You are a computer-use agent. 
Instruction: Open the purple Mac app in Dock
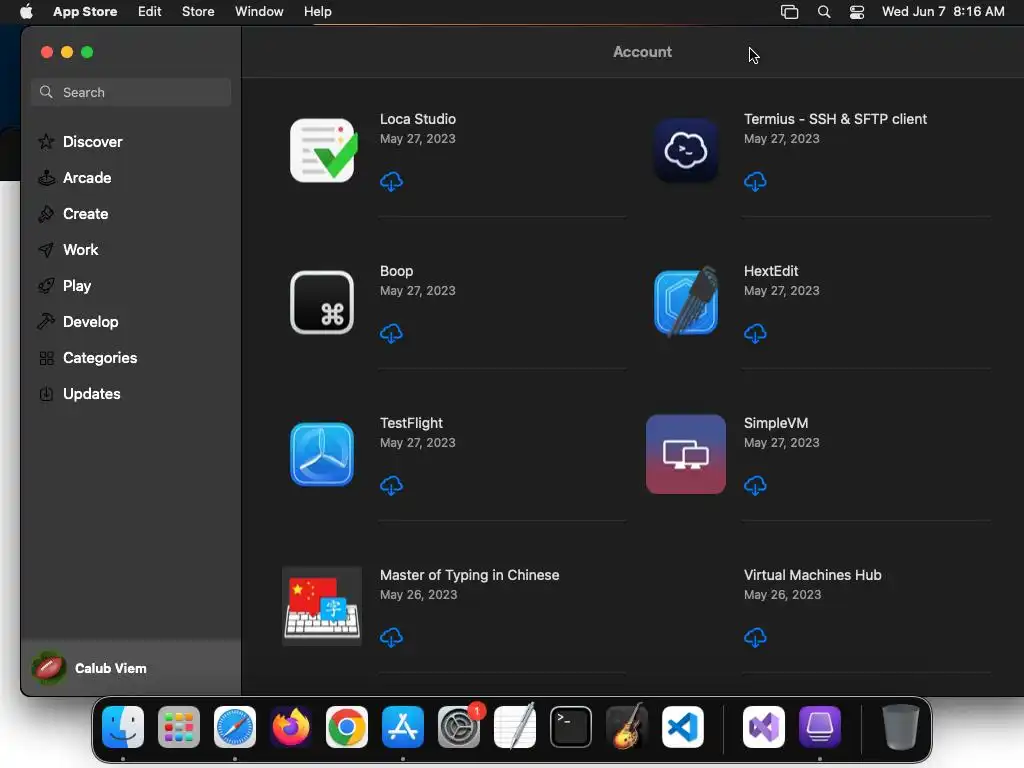tap(820, 727)
